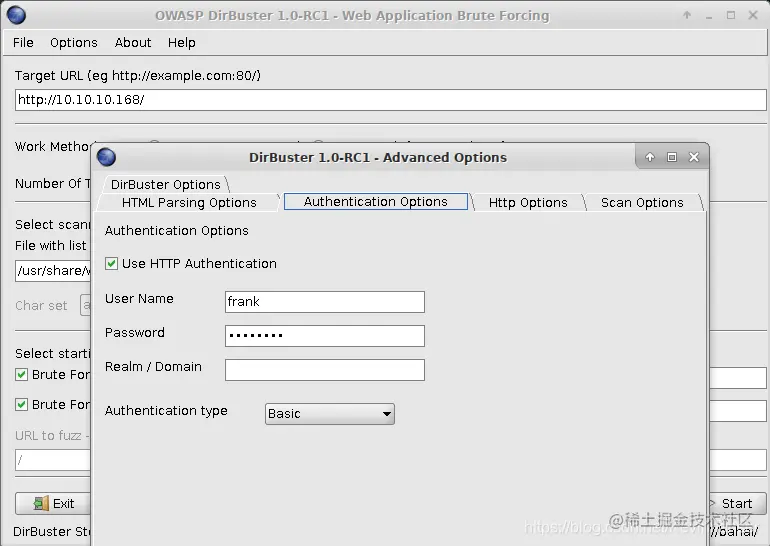
Task: Toggle the first Brute Force checkbox in main window
Action: pos(21,375)
